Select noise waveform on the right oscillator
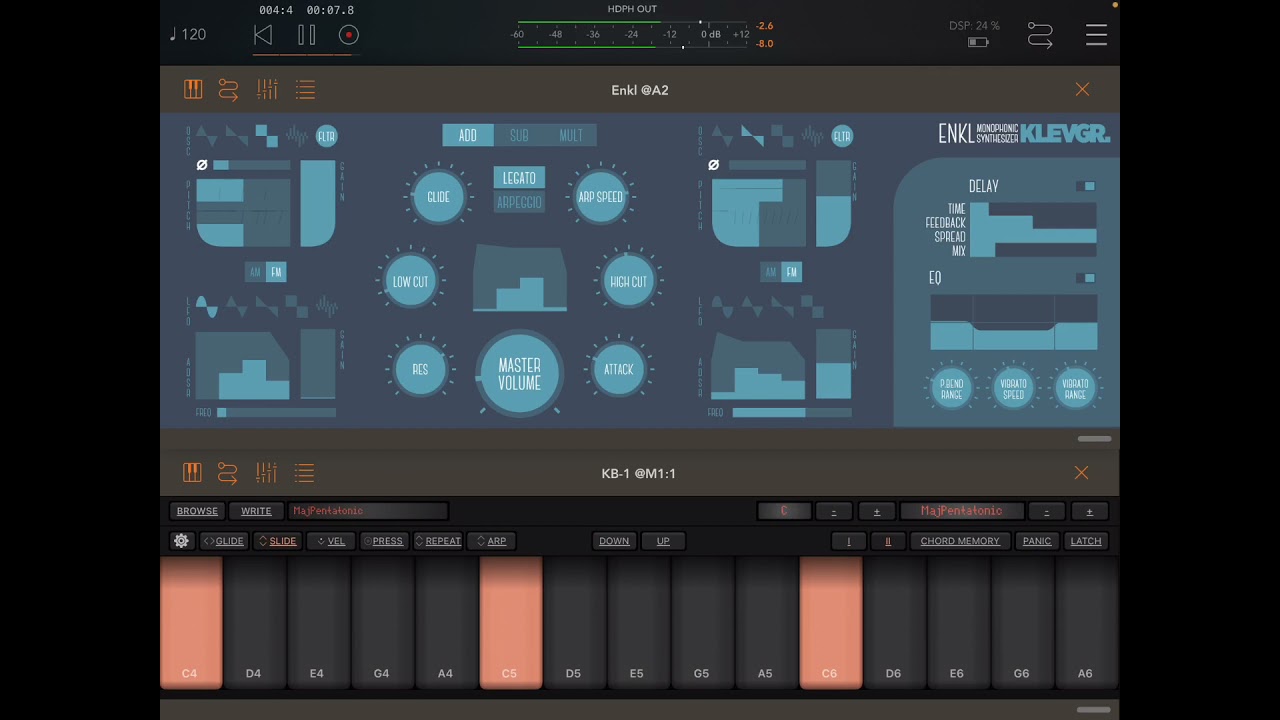The height and width of the screenshot is (720, 1280). [812, 135]
